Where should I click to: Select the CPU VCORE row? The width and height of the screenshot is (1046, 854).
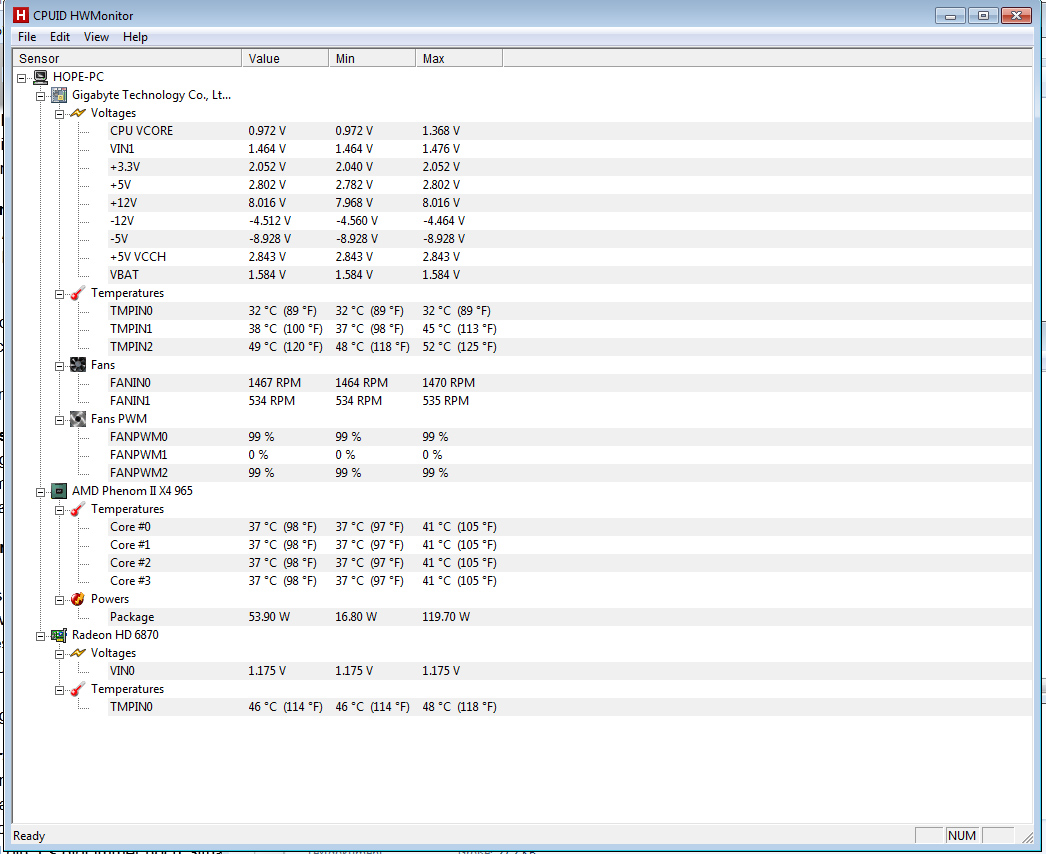click(570, 131)
